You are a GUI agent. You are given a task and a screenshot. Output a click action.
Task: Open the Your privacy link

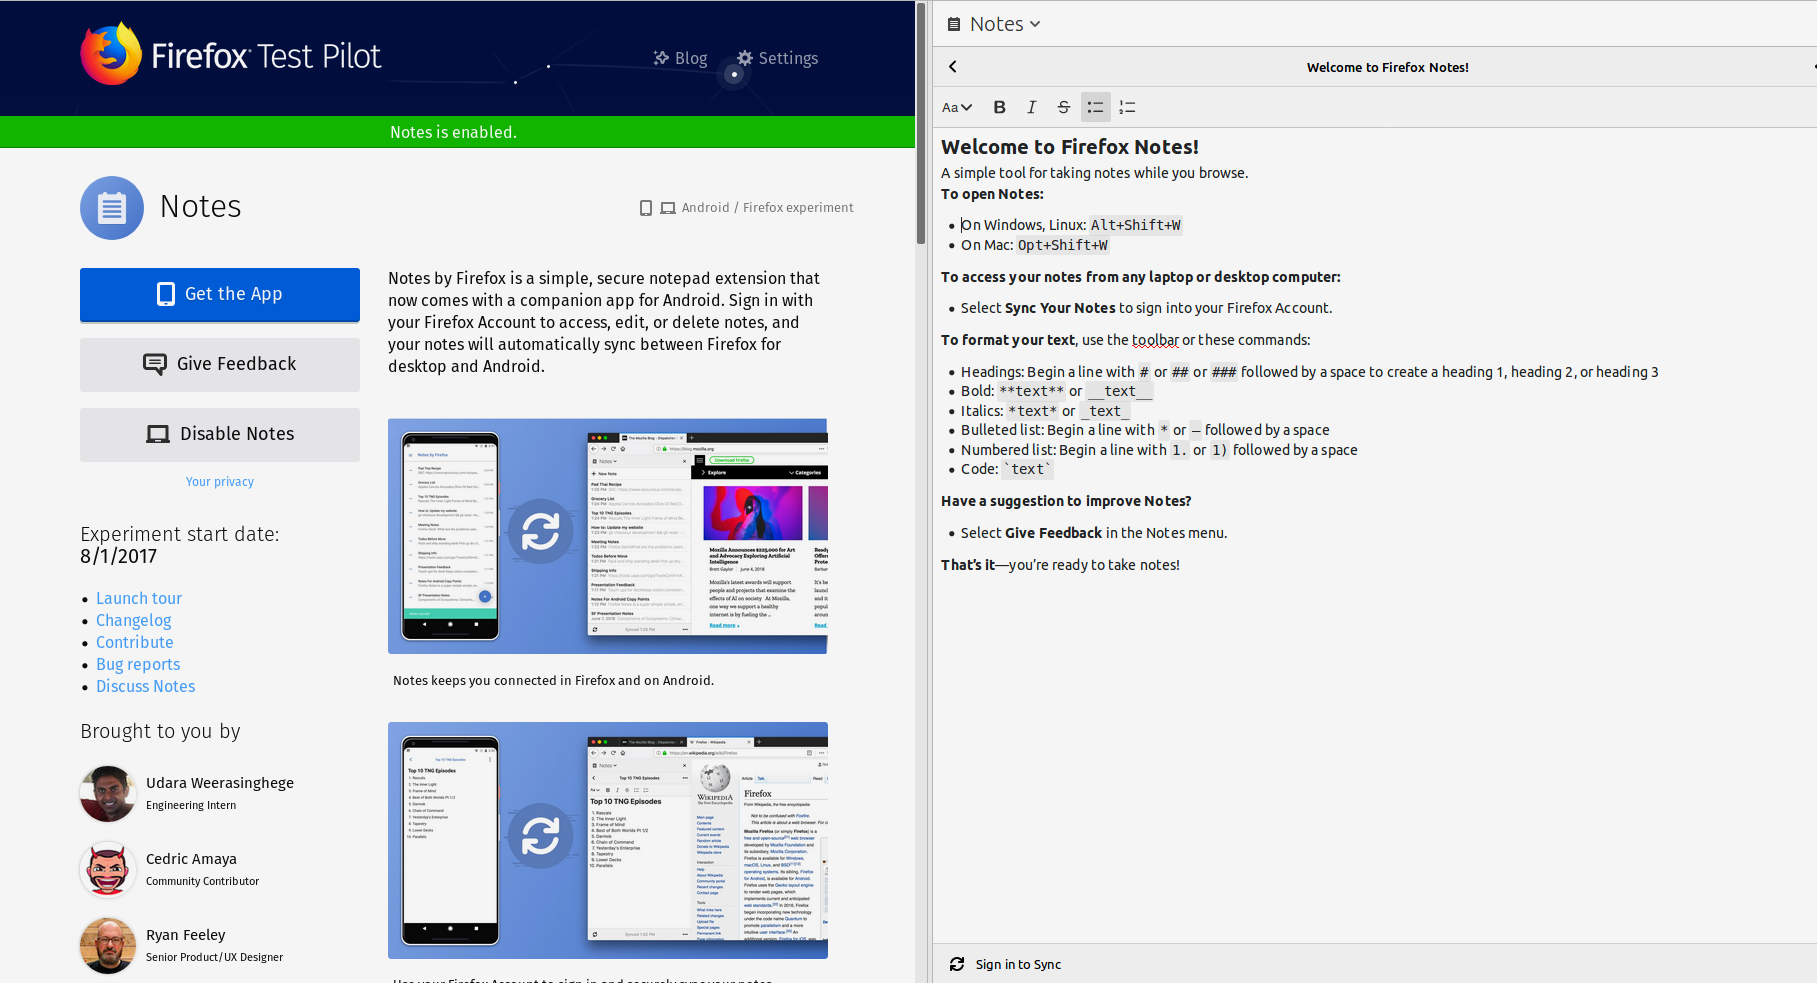pos(220,482)
